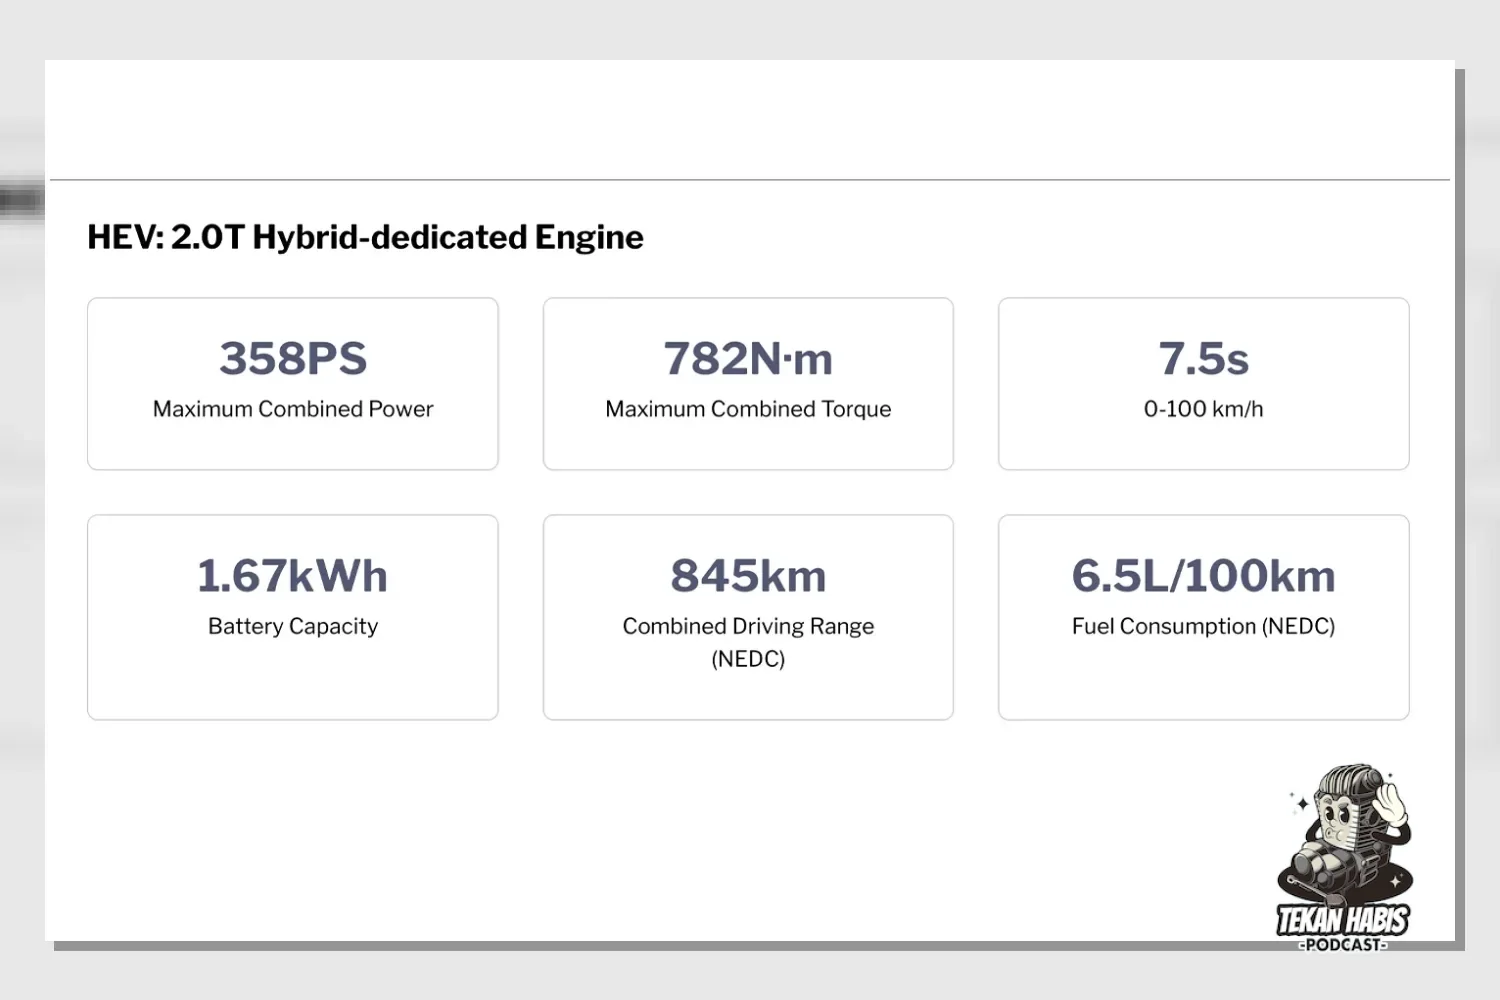
Task: Select the 6.5L/100km value
Action: point(1204,576)
